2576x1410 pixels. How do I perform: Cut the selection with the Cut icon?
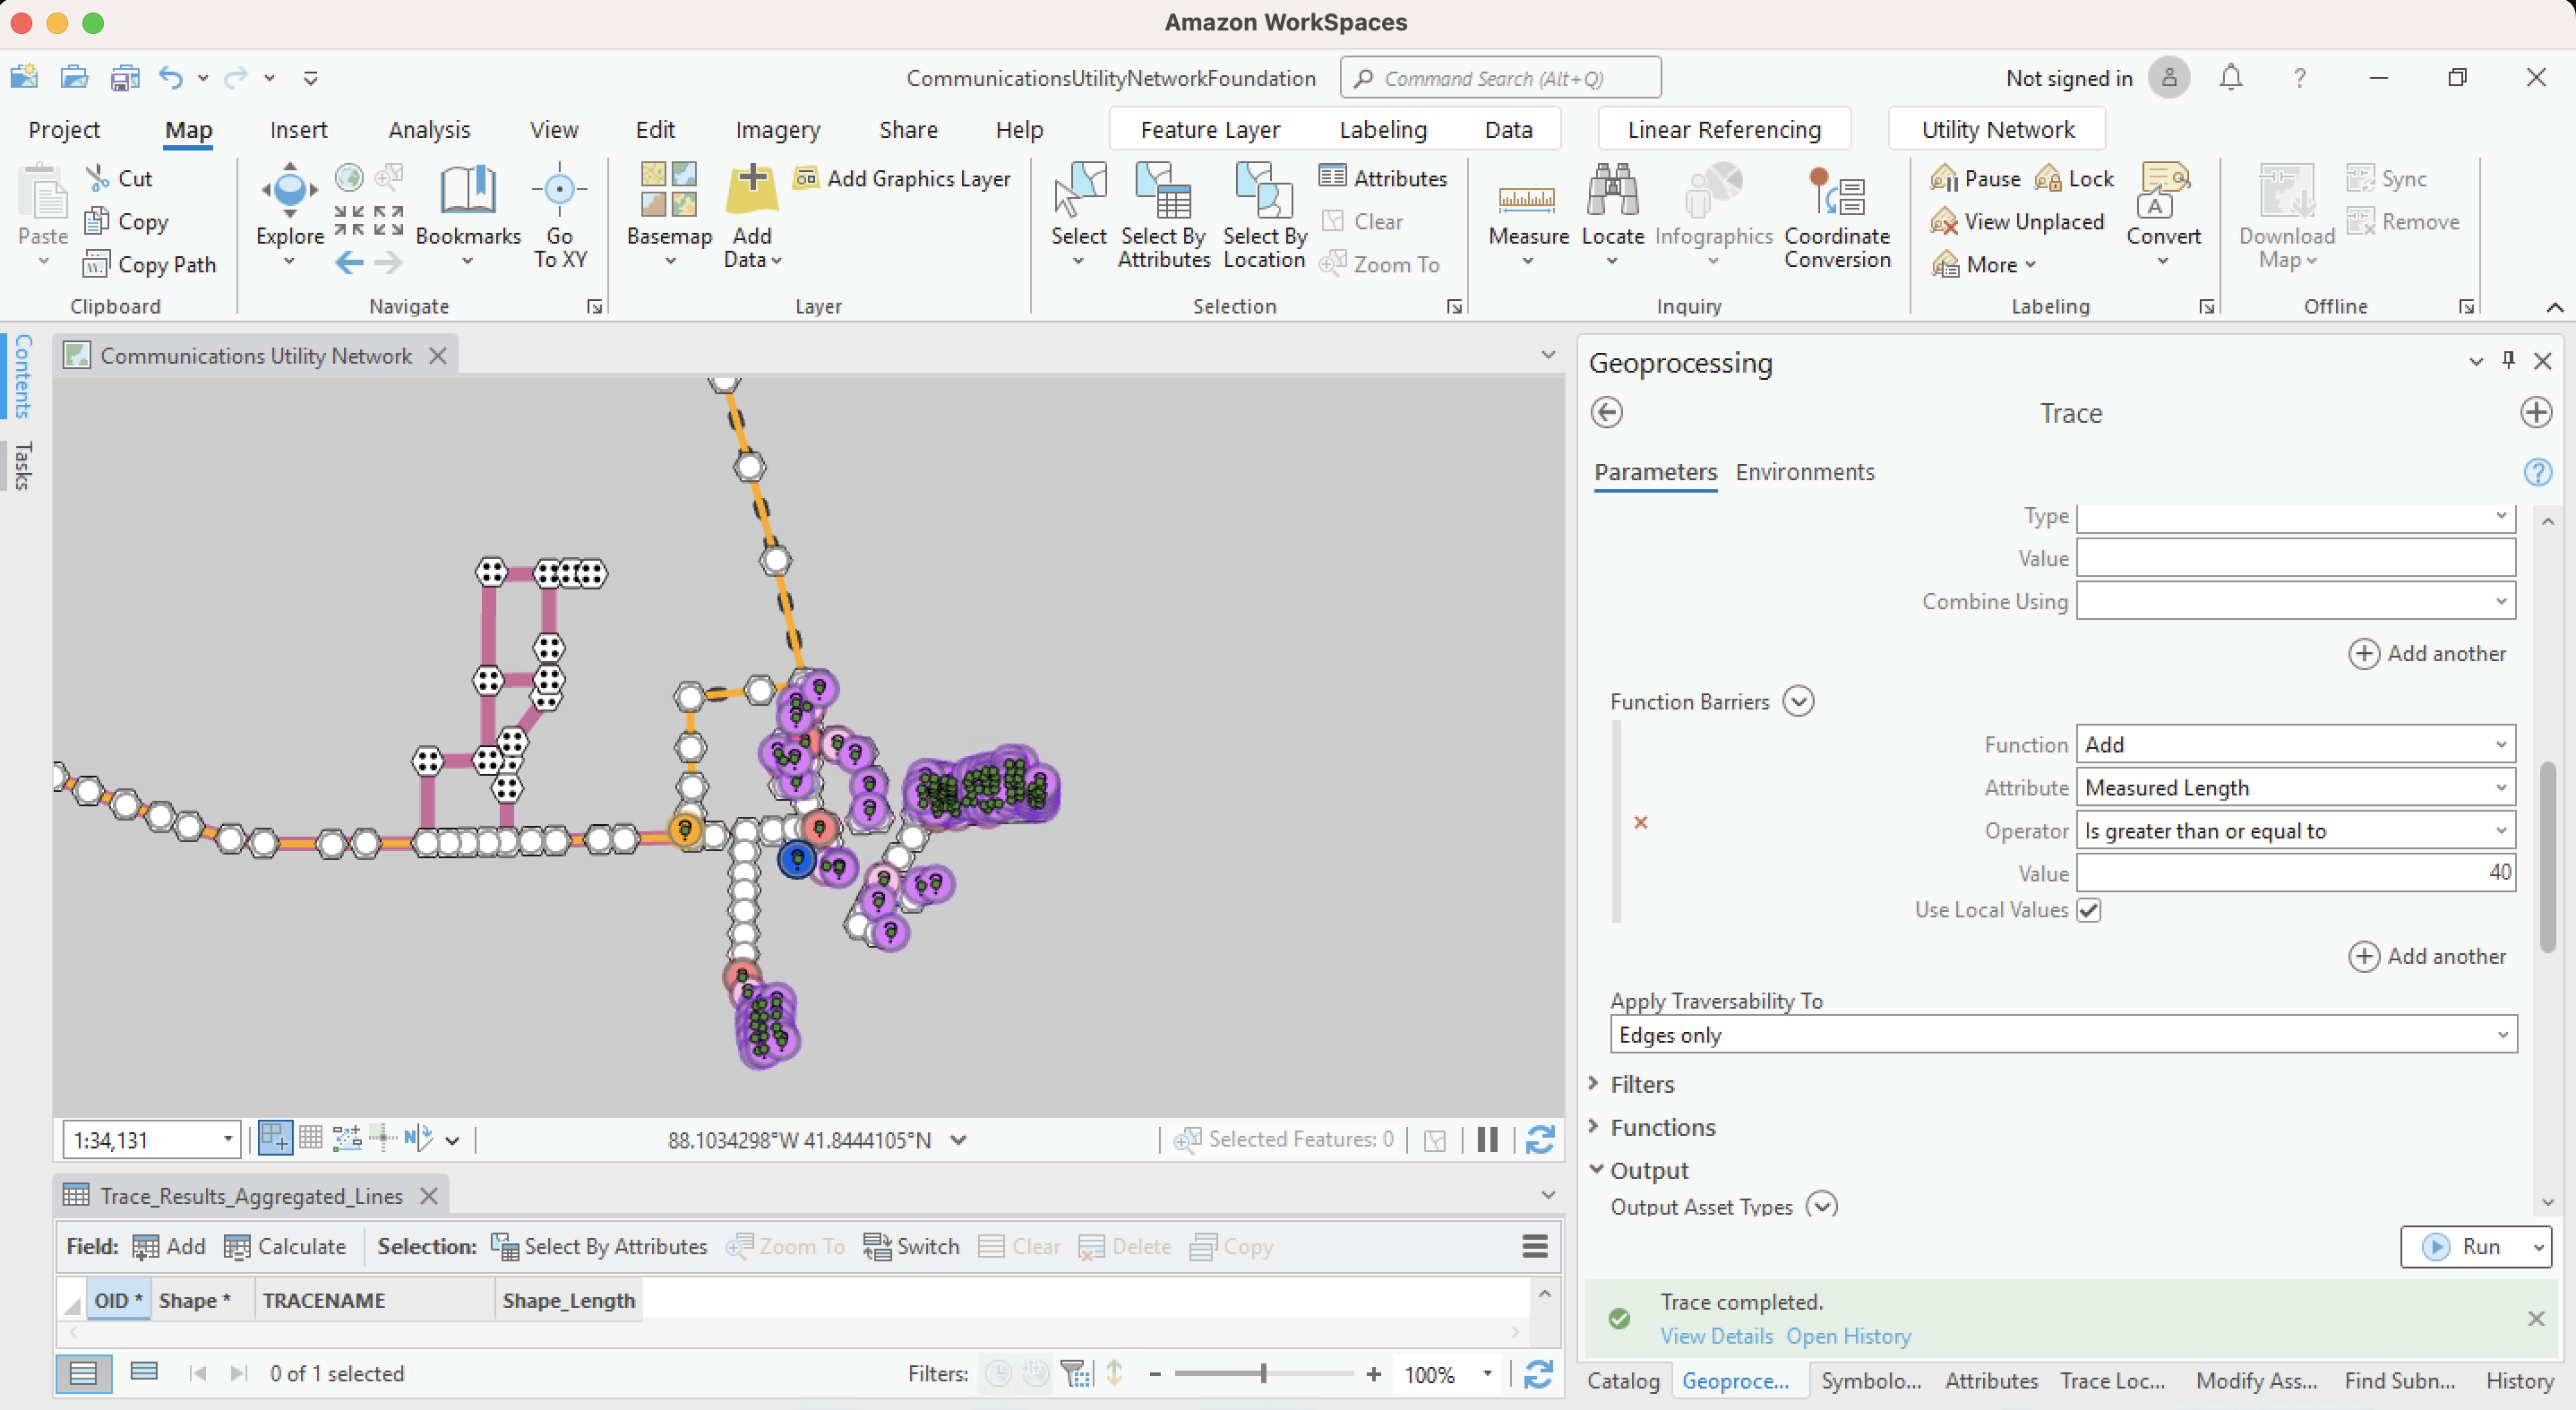point(98,178)
